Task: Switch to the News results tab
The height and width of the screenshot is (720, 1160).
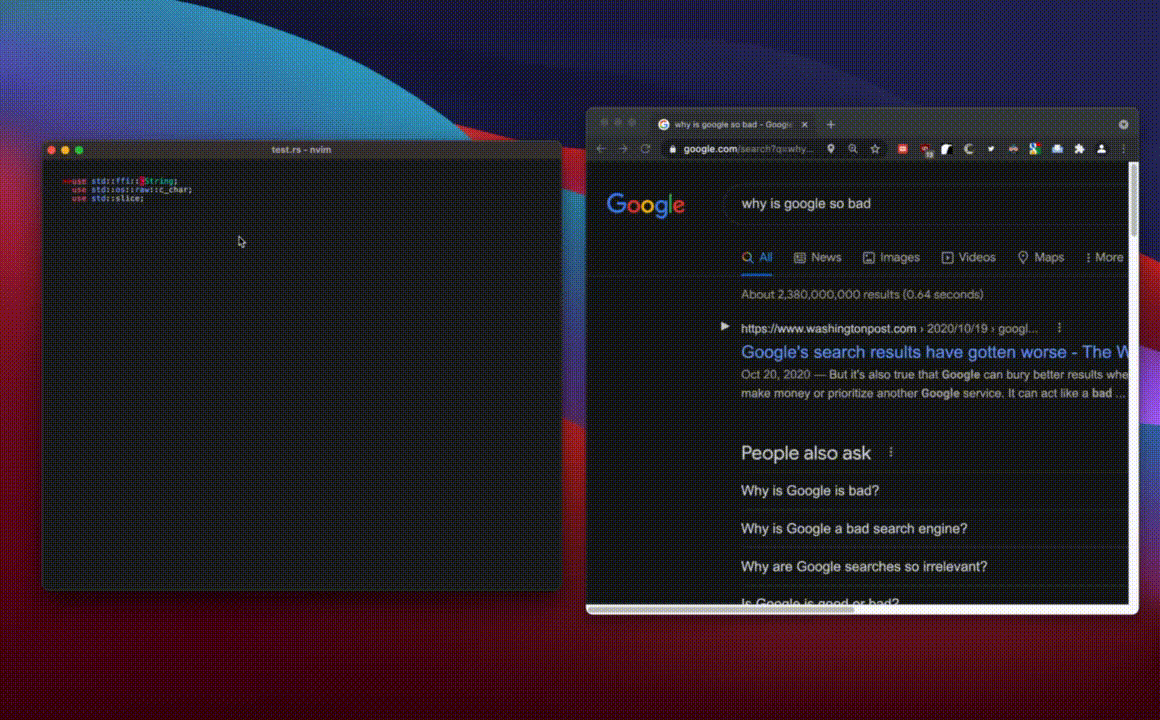Action: click(817, 257)
